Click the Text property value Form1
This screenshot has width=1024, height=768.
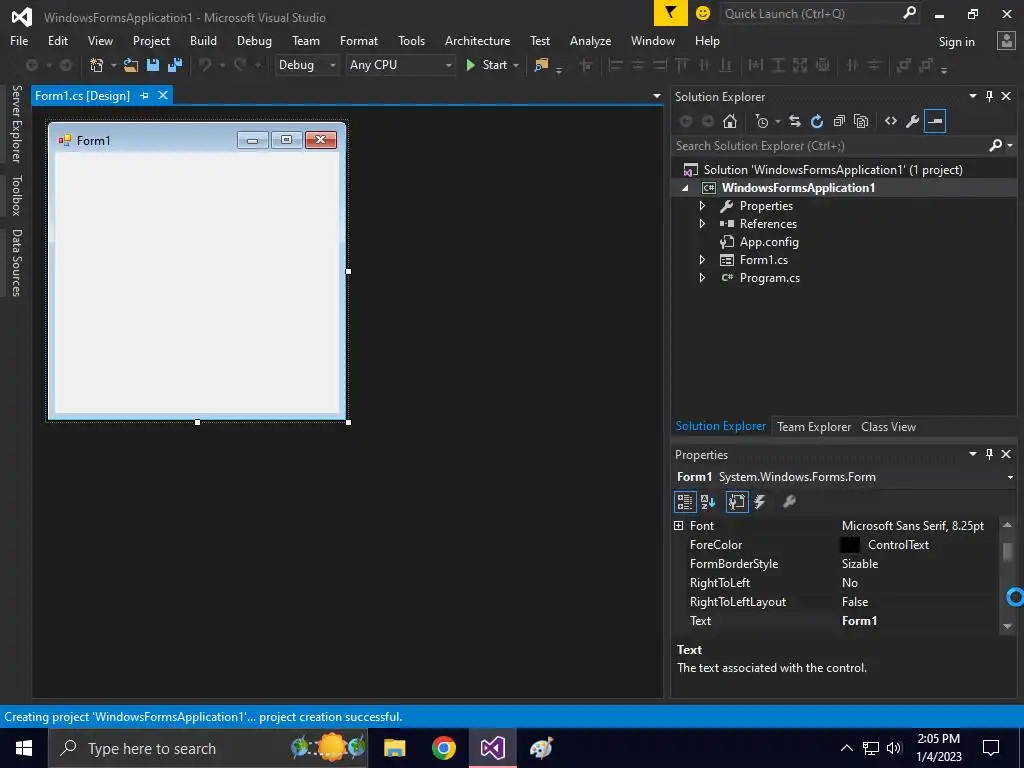point(859,620)
